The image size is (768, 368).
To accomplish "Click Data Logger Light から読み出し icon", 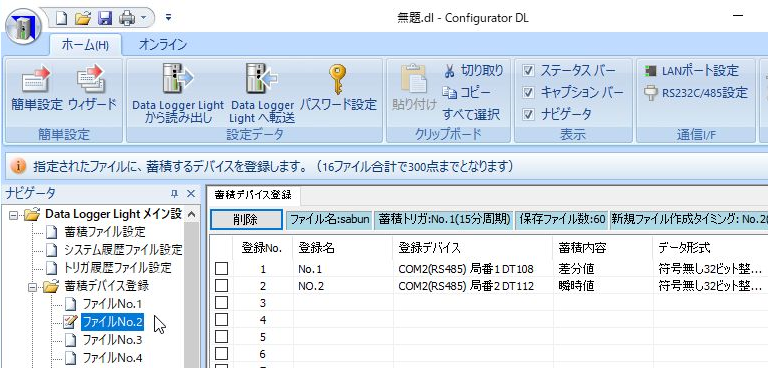I will coord(178,93).
